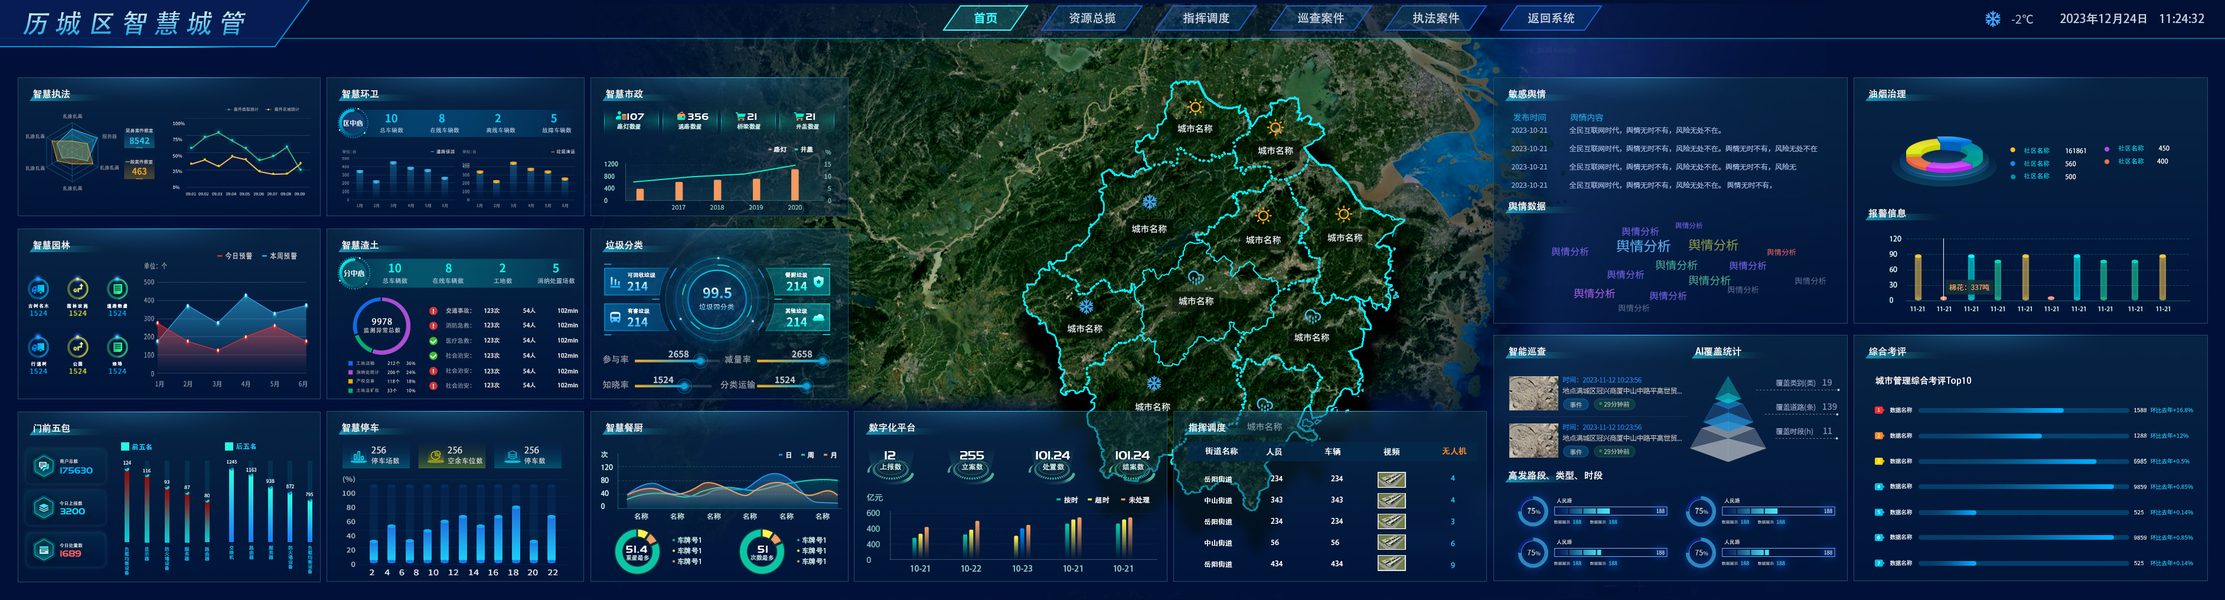Click the 99.5 垃圾得分类 center dial
The width and height of the screenshot is (2225, 600).
point(717,299)
